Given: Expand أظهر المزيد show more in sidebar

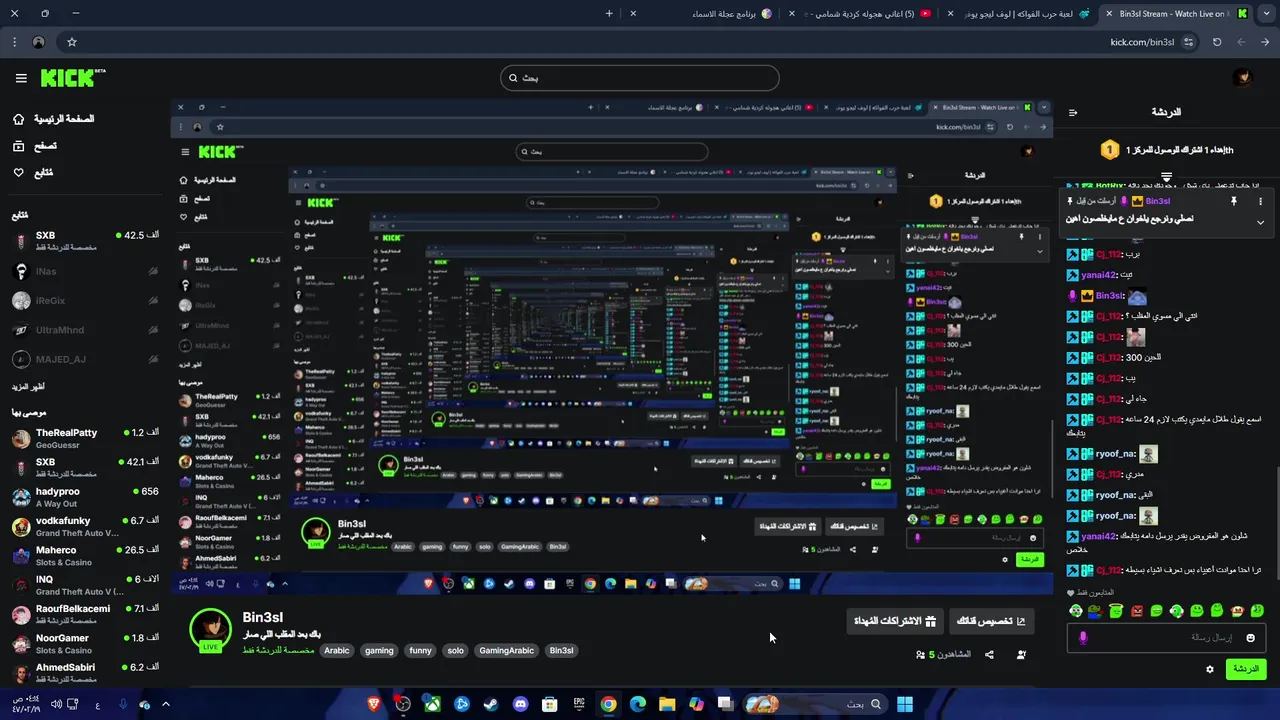Looking at the screenshot, I should tap(28, 387).
